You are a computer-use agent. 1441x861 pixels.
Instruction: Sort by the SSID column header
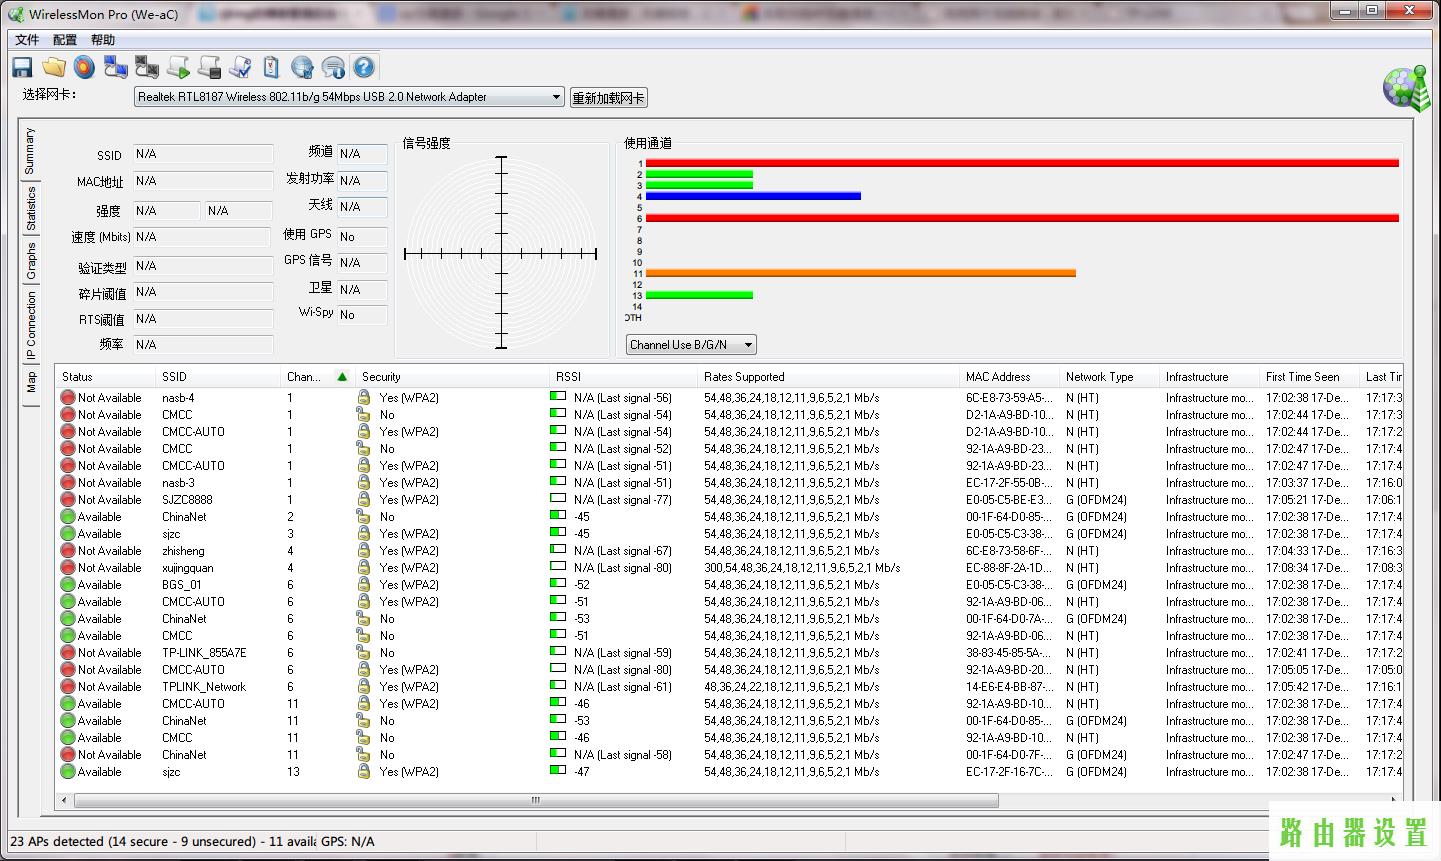point(219,377)
